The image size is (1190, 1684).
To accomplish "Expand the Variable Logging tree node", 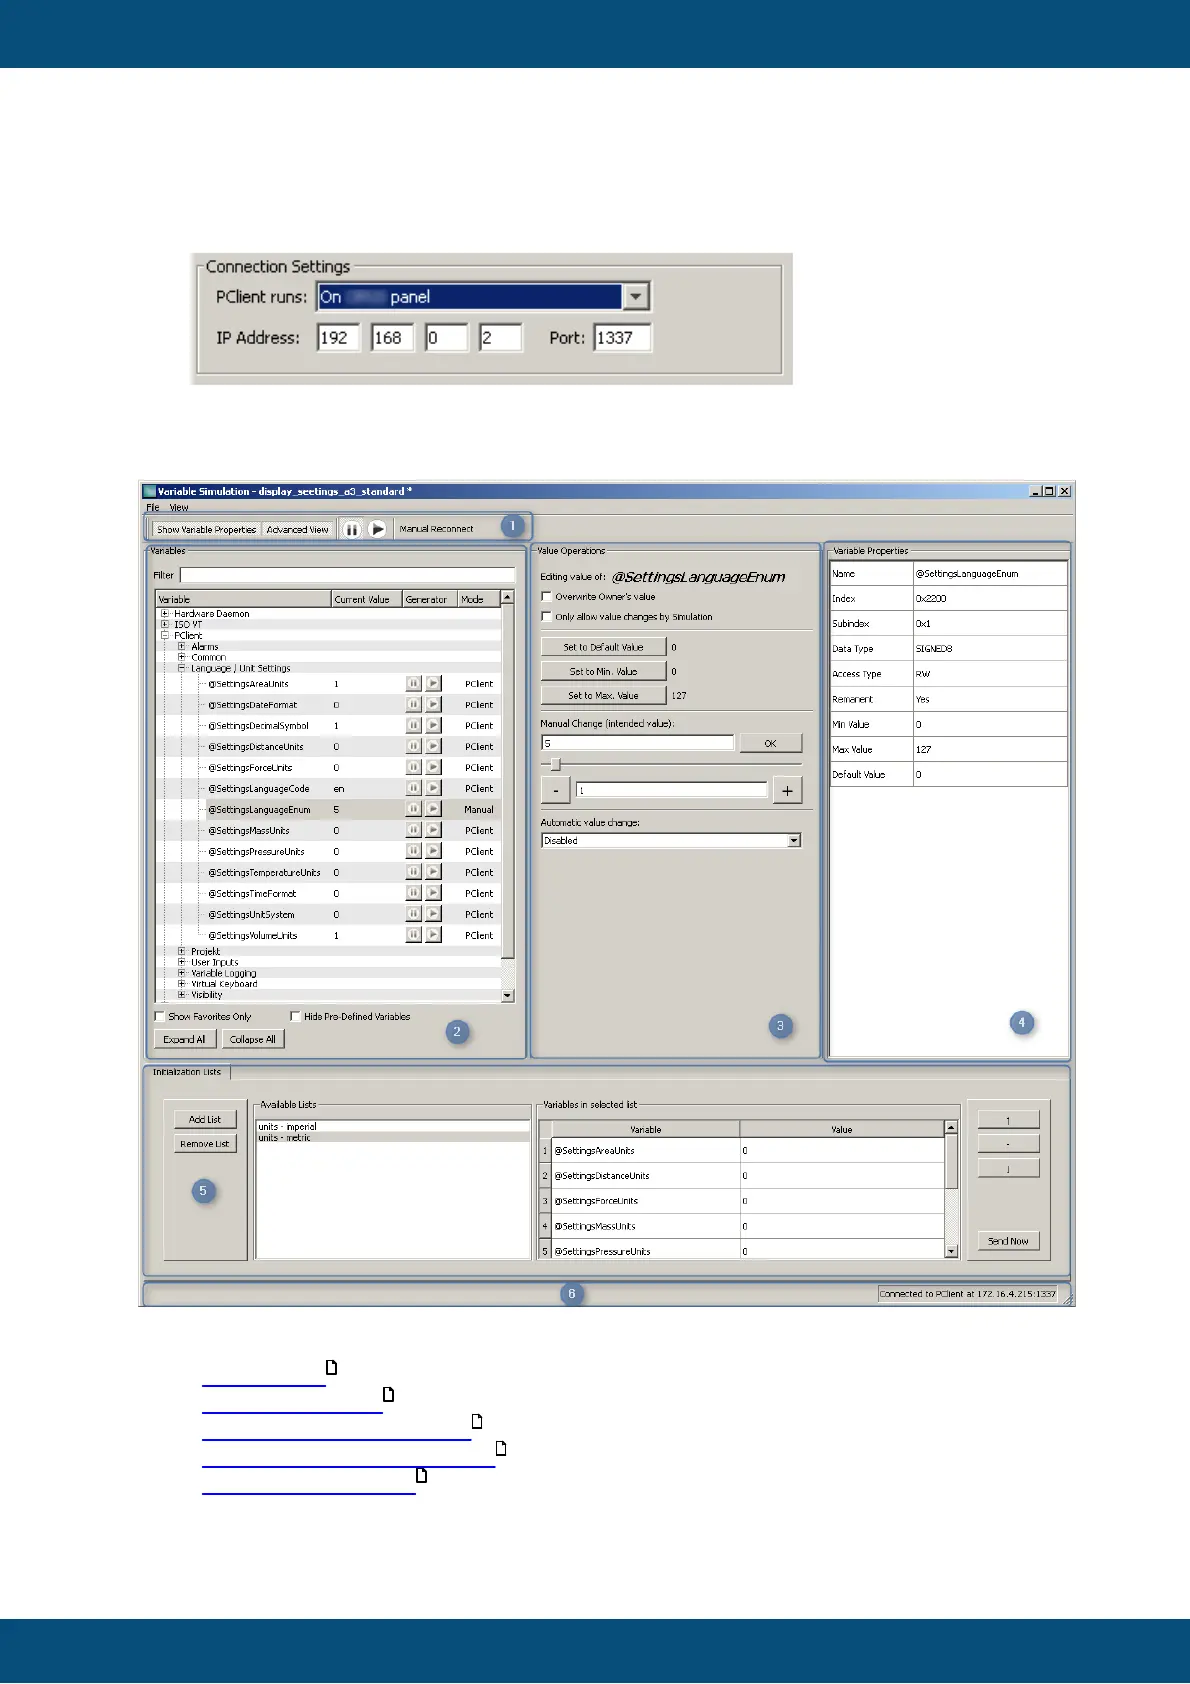I will click(182, 973).
